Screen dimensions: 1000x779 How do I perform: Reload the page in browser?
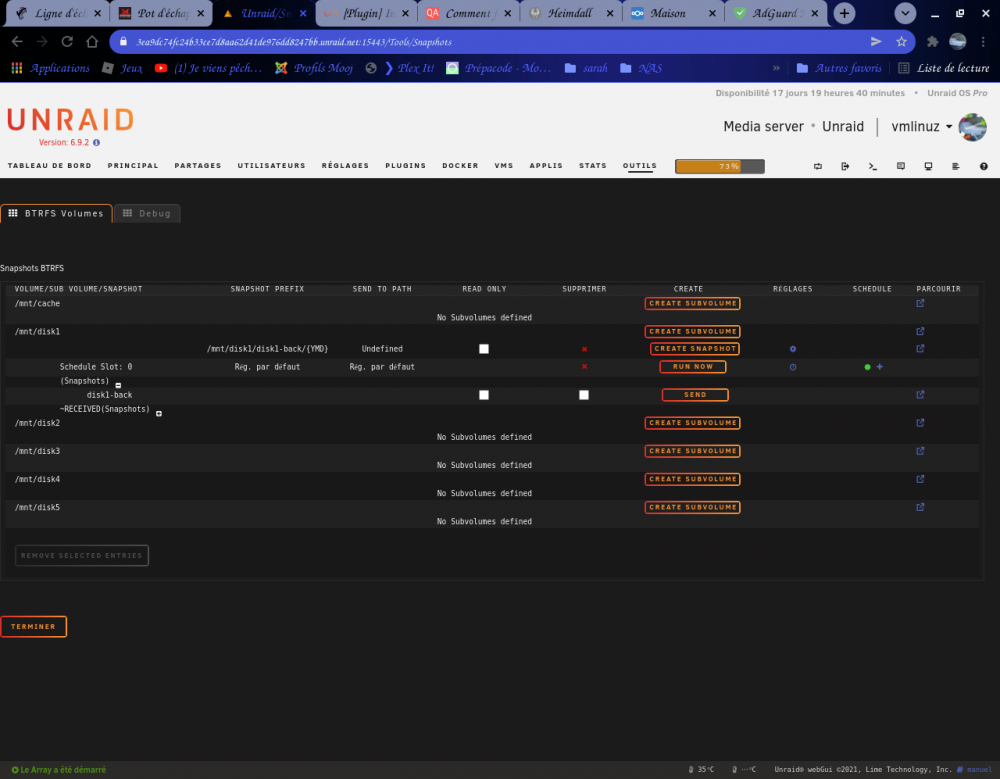[67, 41]
